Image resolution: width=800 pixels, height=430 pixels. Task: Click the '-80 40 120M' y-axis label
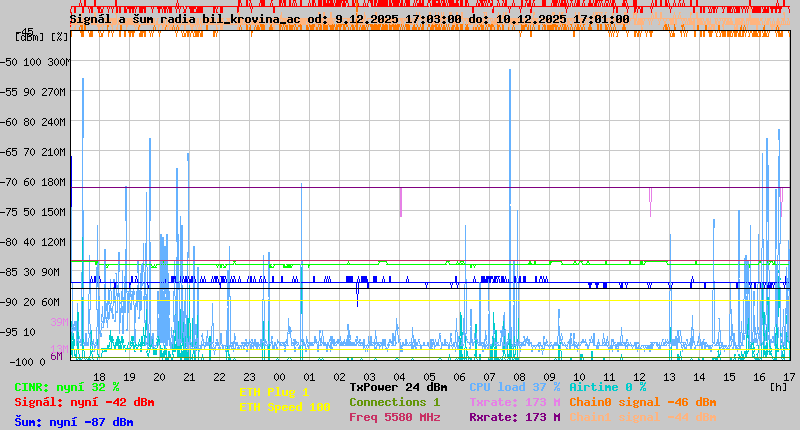(34, 242)
